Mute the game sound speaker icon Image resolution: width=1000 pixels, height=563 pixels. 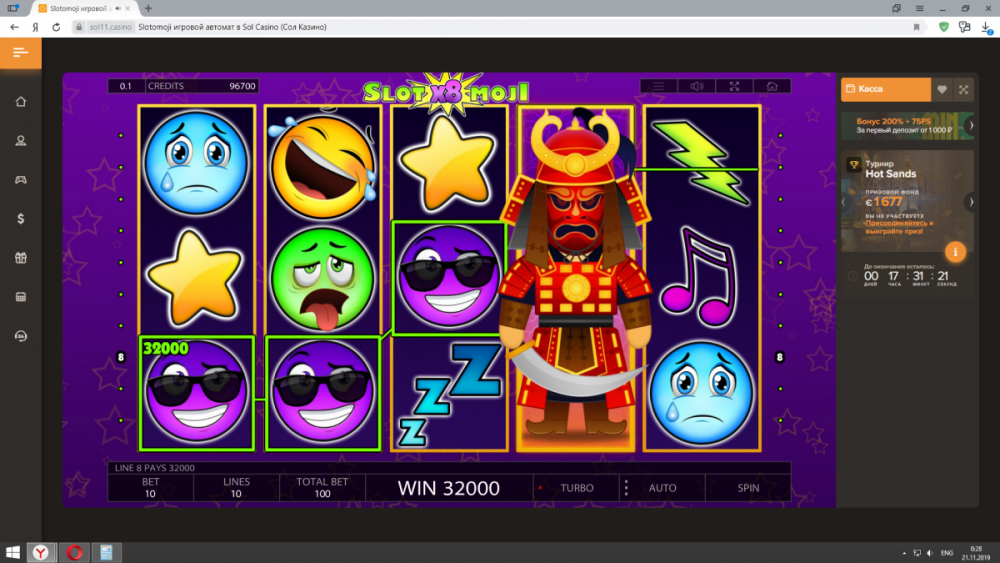[696, 86]
